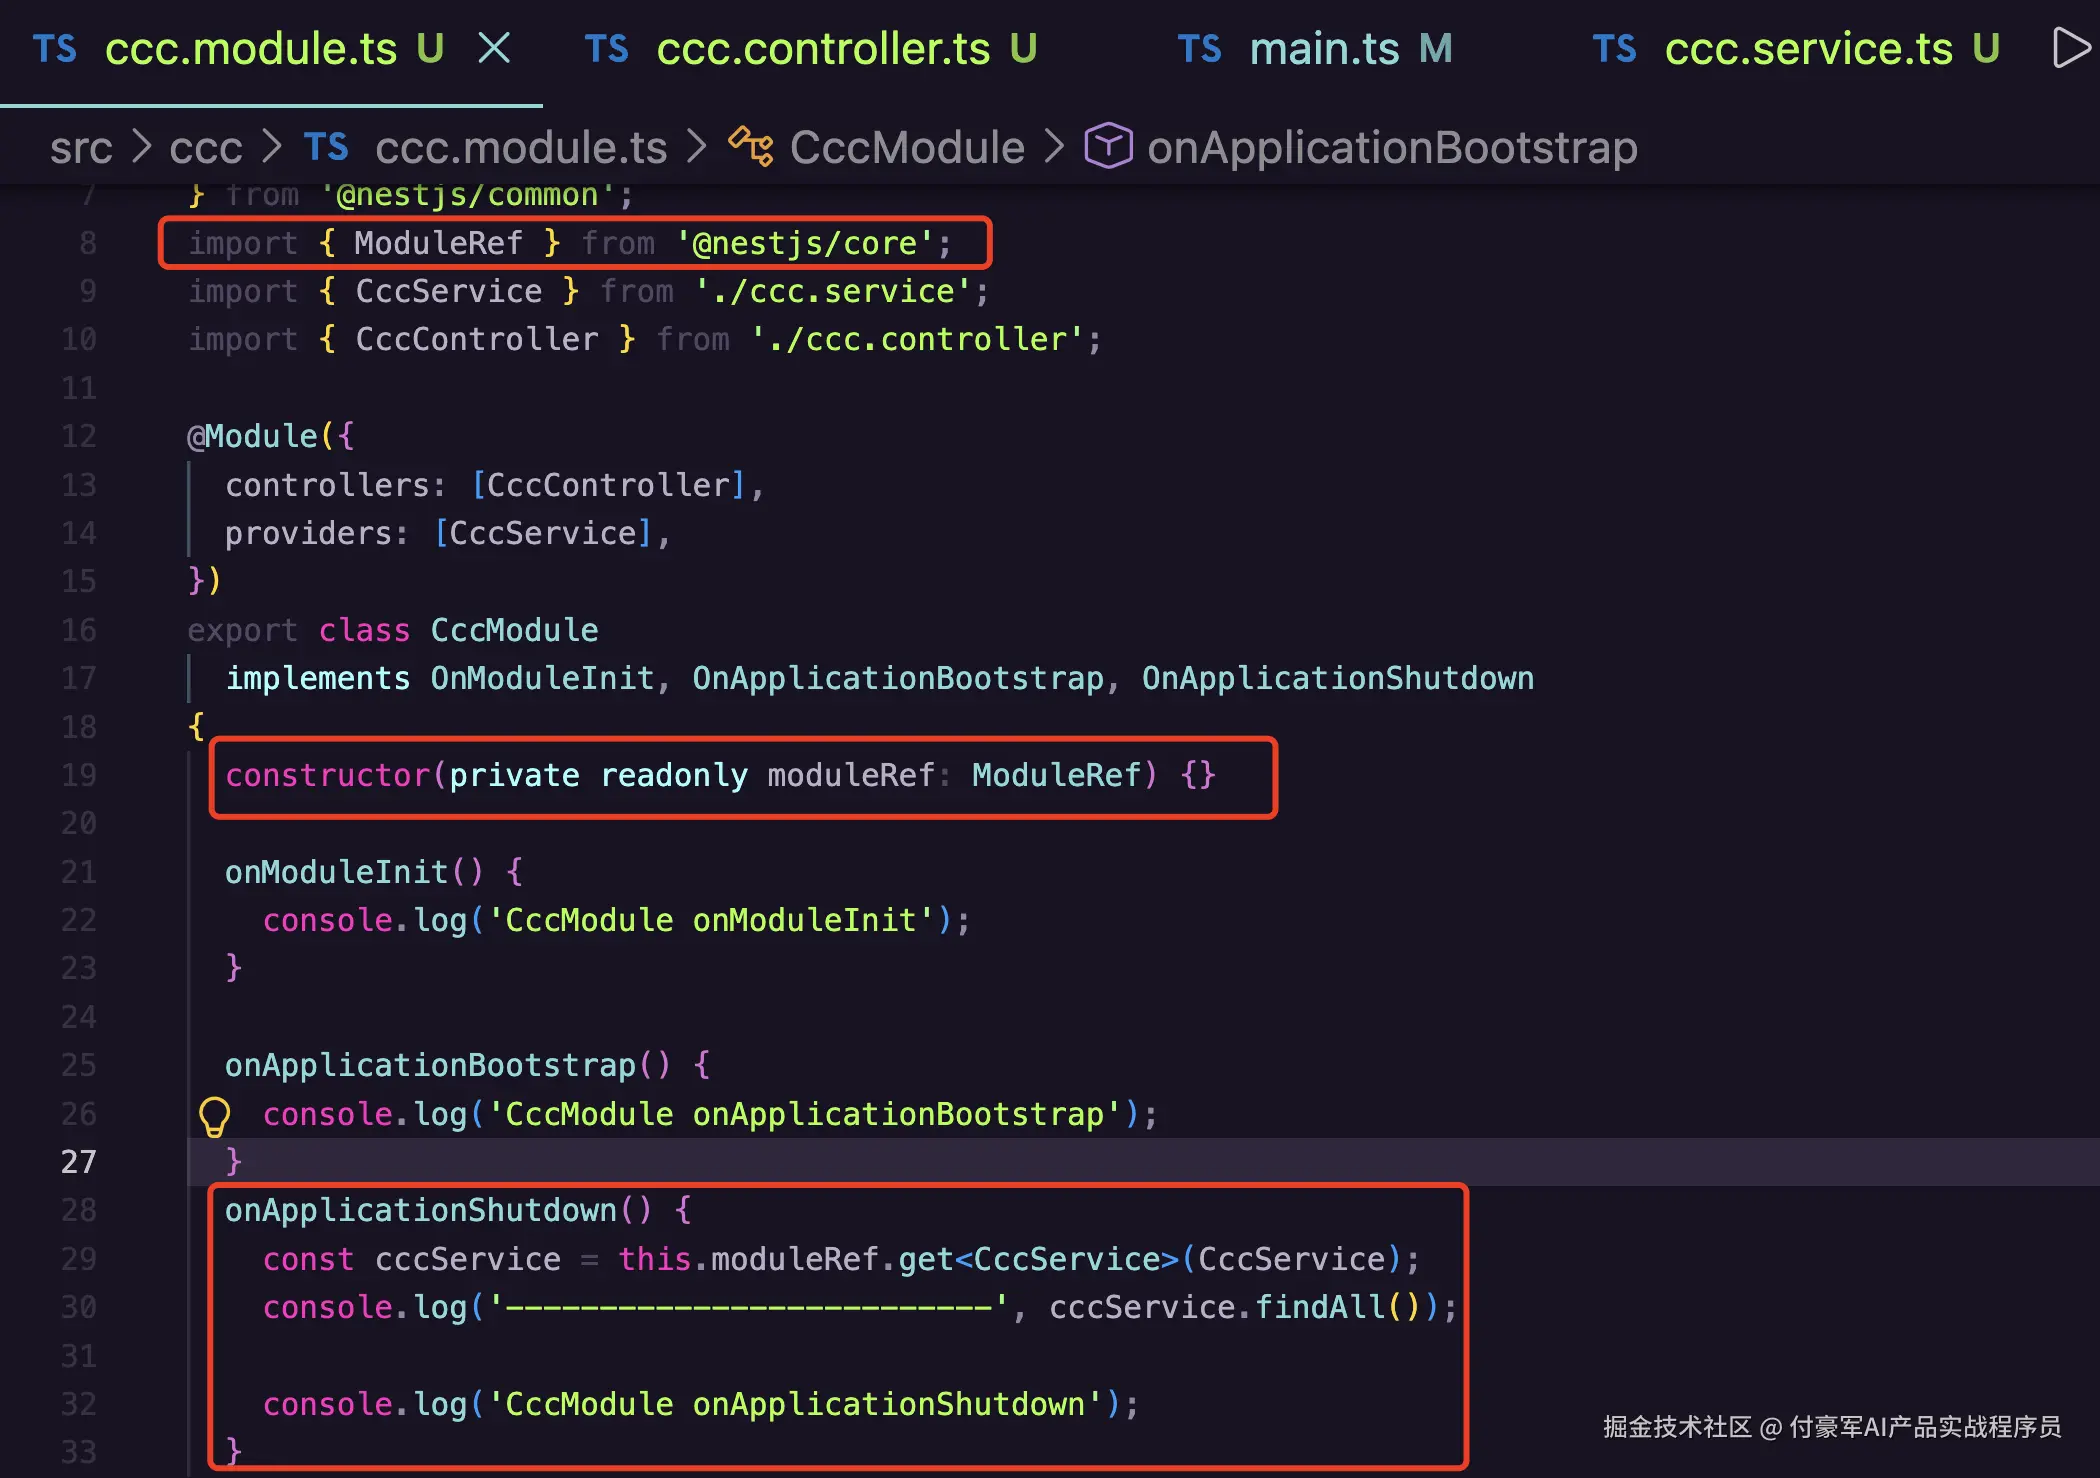
Task: Click the 'constructor' keyword
Action: 327,775
